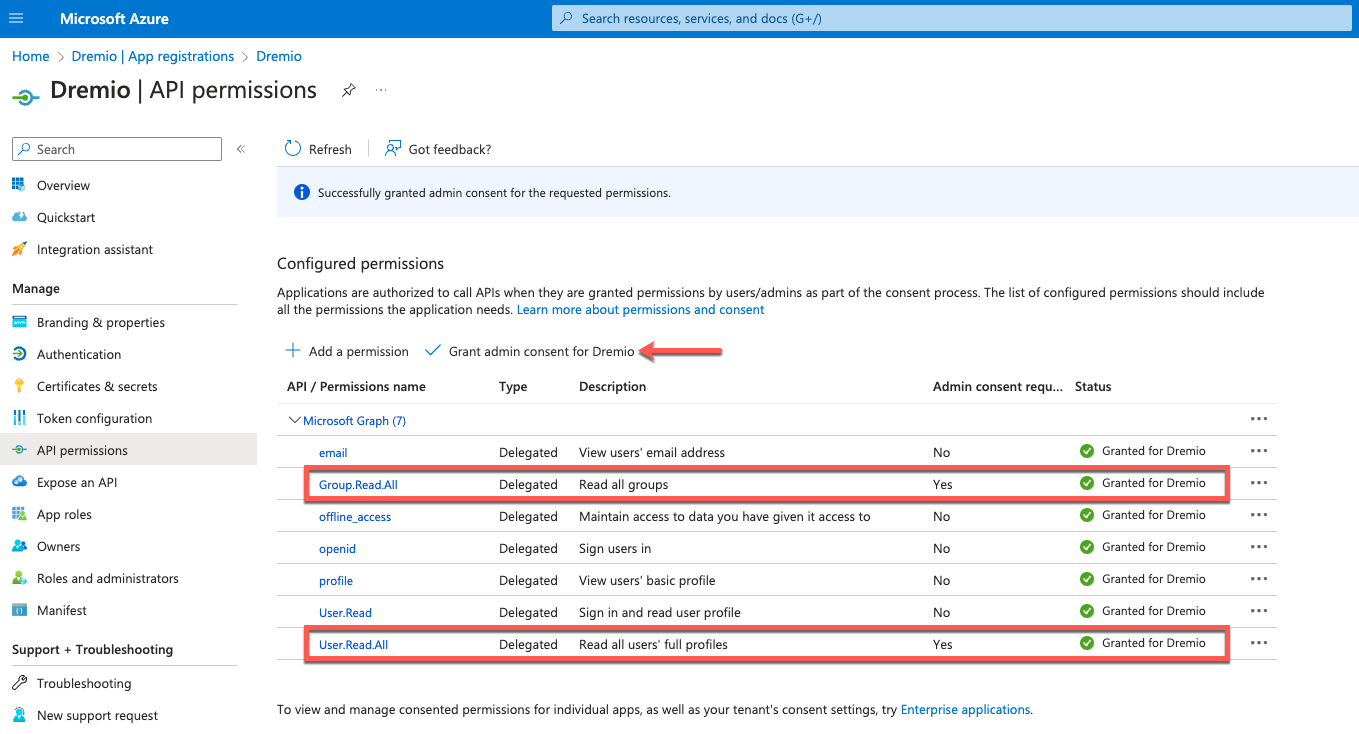1359x734 pixels.
Task: Open the Enterprise applications link
Action: coord(965,710)
